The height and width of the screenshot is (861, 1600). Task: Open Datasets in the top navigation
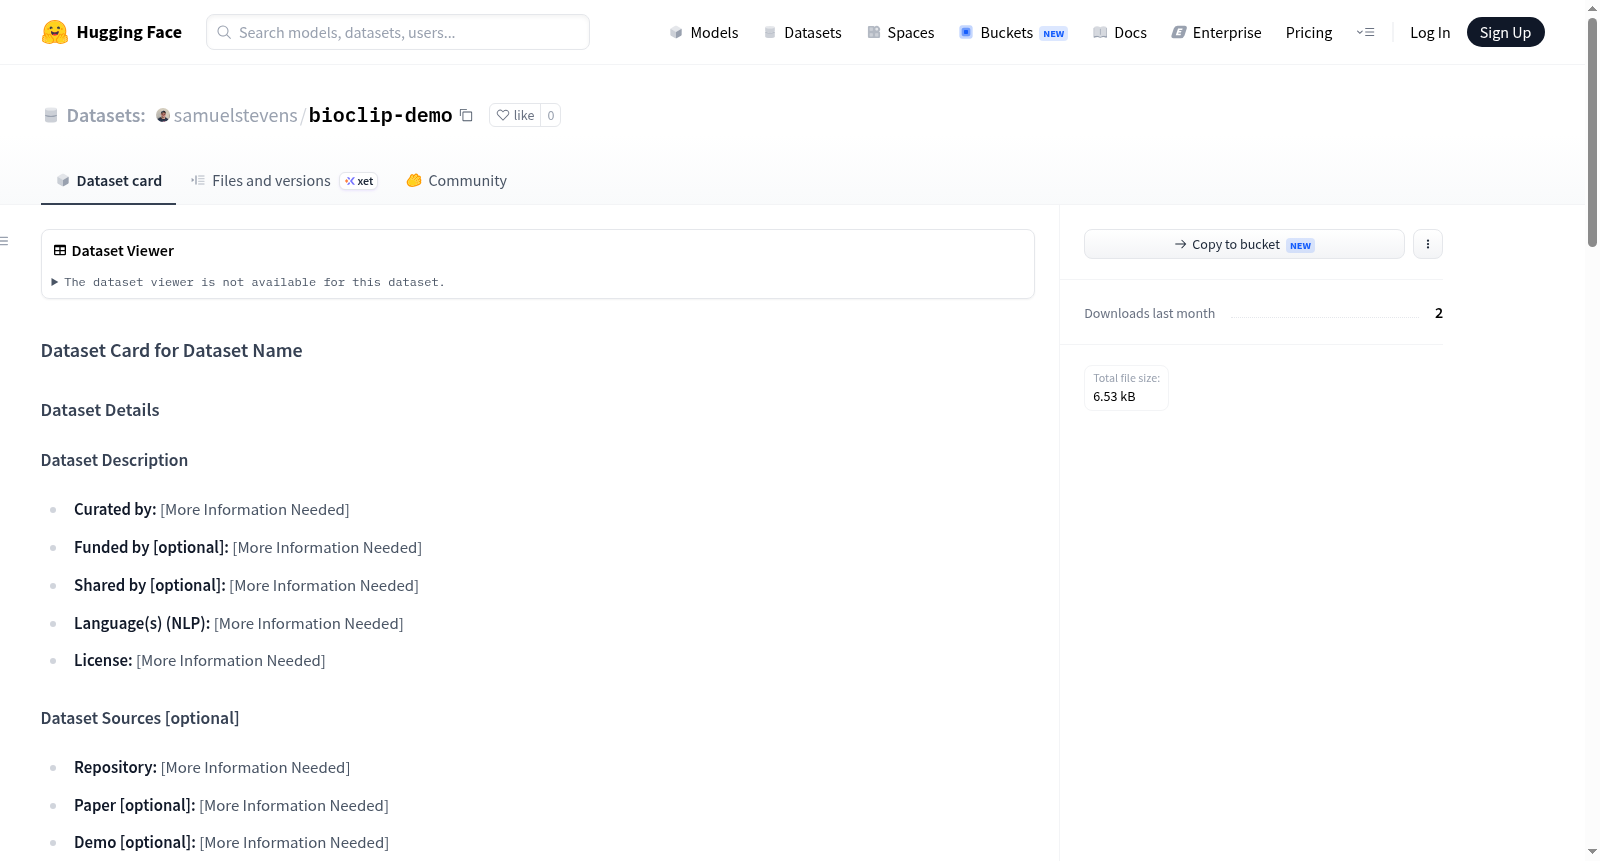[803, 32]
